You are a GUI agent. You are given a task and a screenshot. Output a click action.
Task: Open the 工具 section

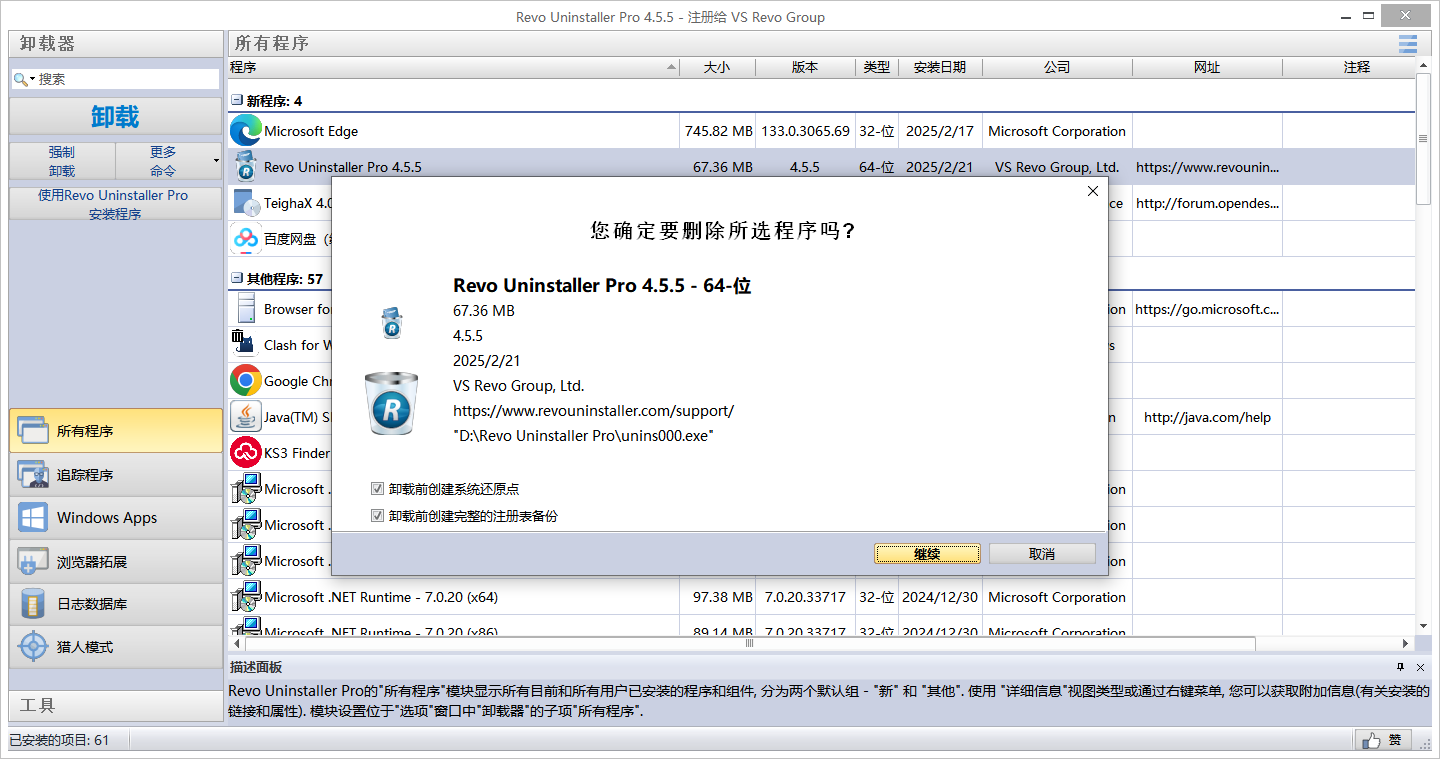[x=116, y=705]
